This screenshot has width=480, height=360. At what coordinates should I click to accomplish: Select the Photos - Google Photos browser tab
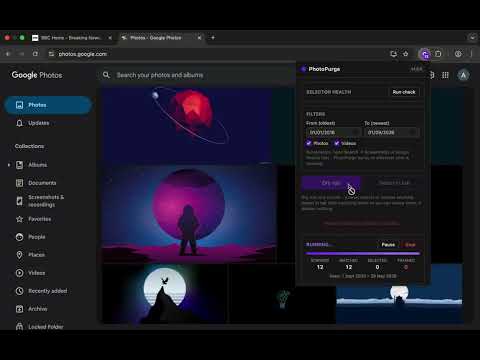point(162,38)
